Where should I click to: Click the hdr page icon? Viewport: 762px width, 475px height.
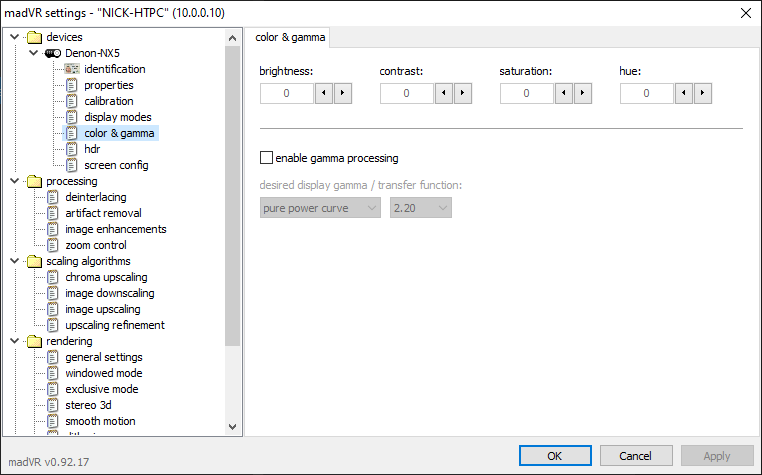[71, 149]
